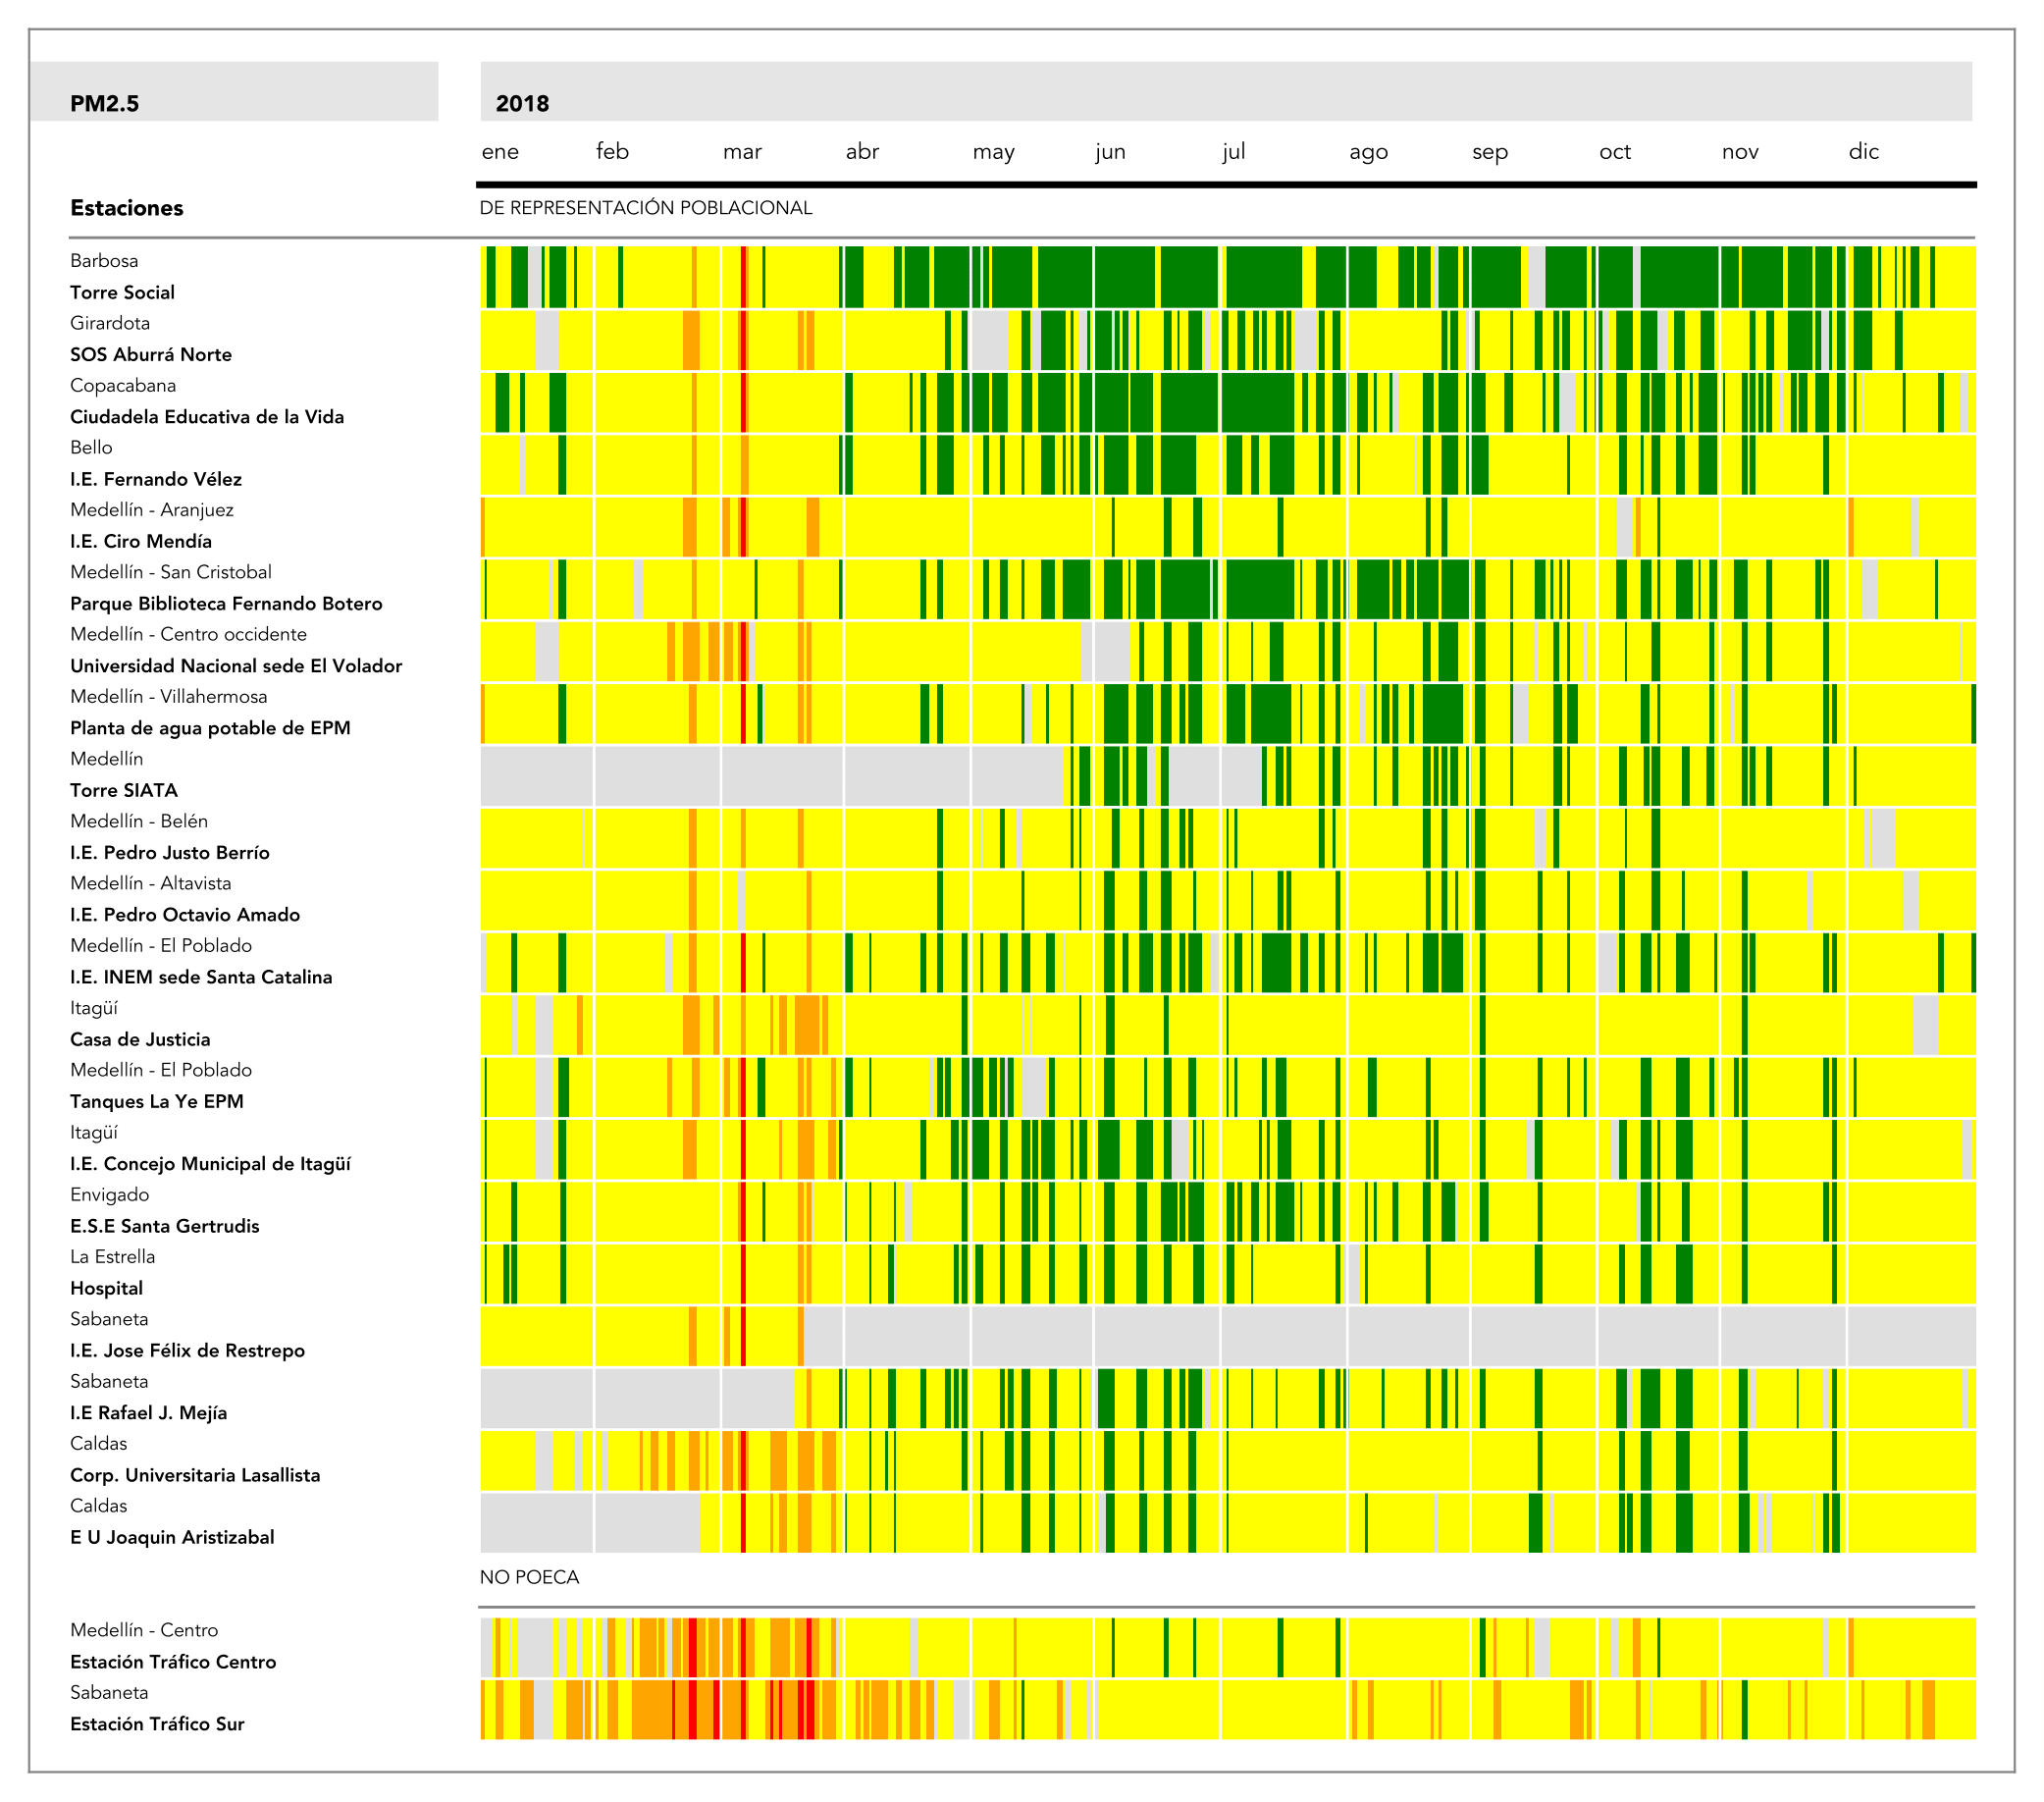2044x1802 pixels.
Task: Select Universidad Nacional sede El Volador
Action: tap(236, 665)
